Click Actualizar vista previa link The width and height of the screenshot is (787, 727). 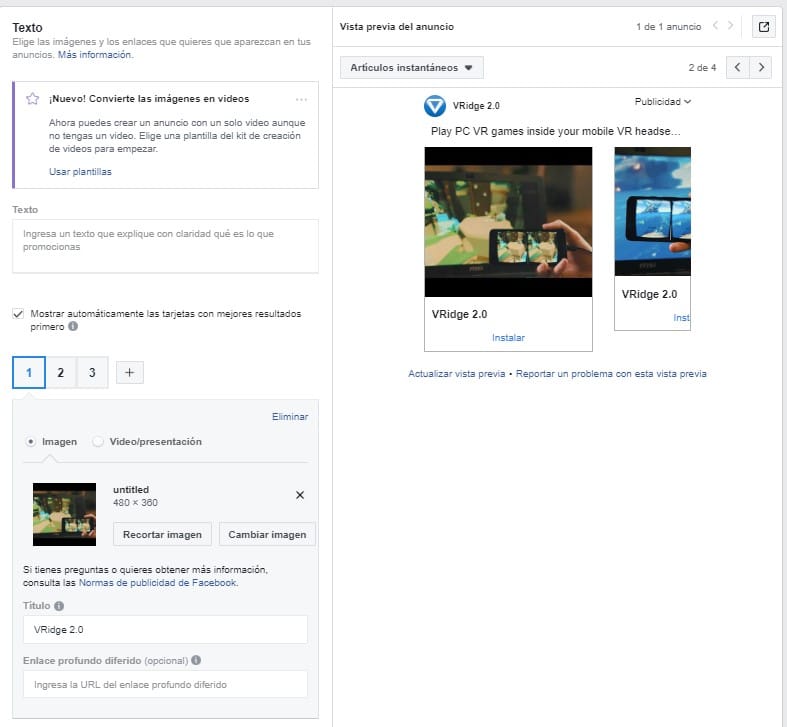point(456,374)
